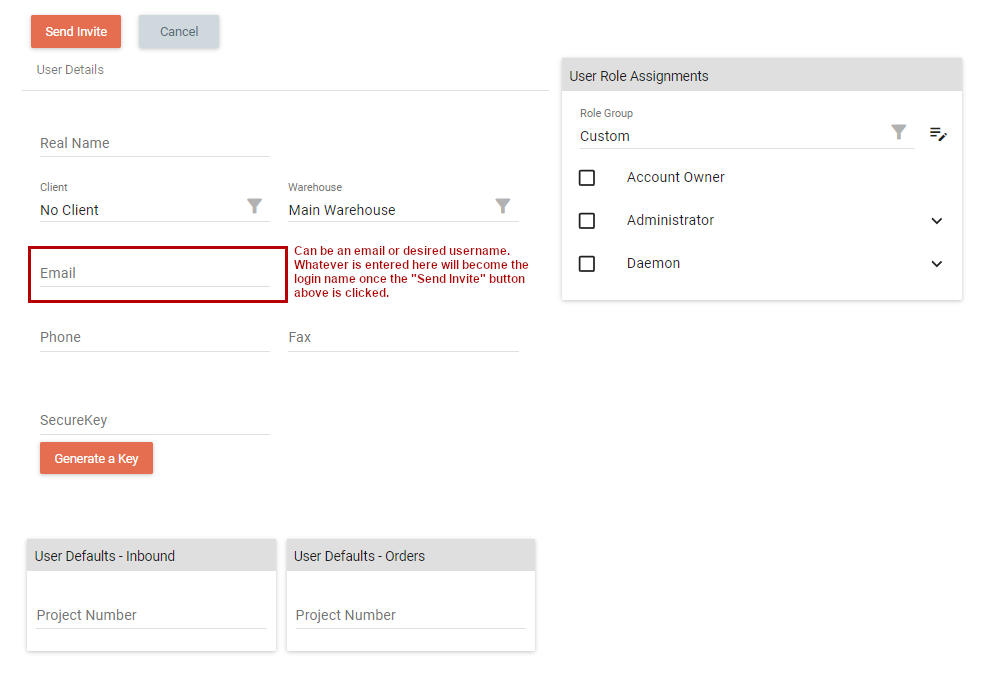Edit role group list icon
999x683 pixels.
938,134
